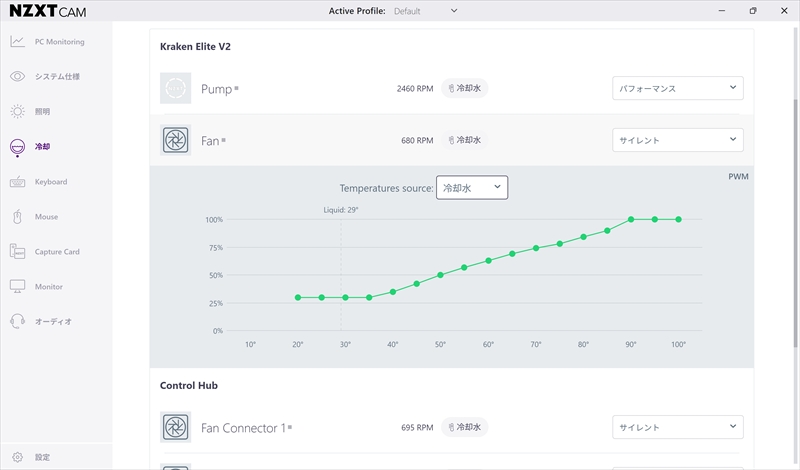
Task: Click the Fan icon under Kraken Elite V2
Action: tap(175, 141)
